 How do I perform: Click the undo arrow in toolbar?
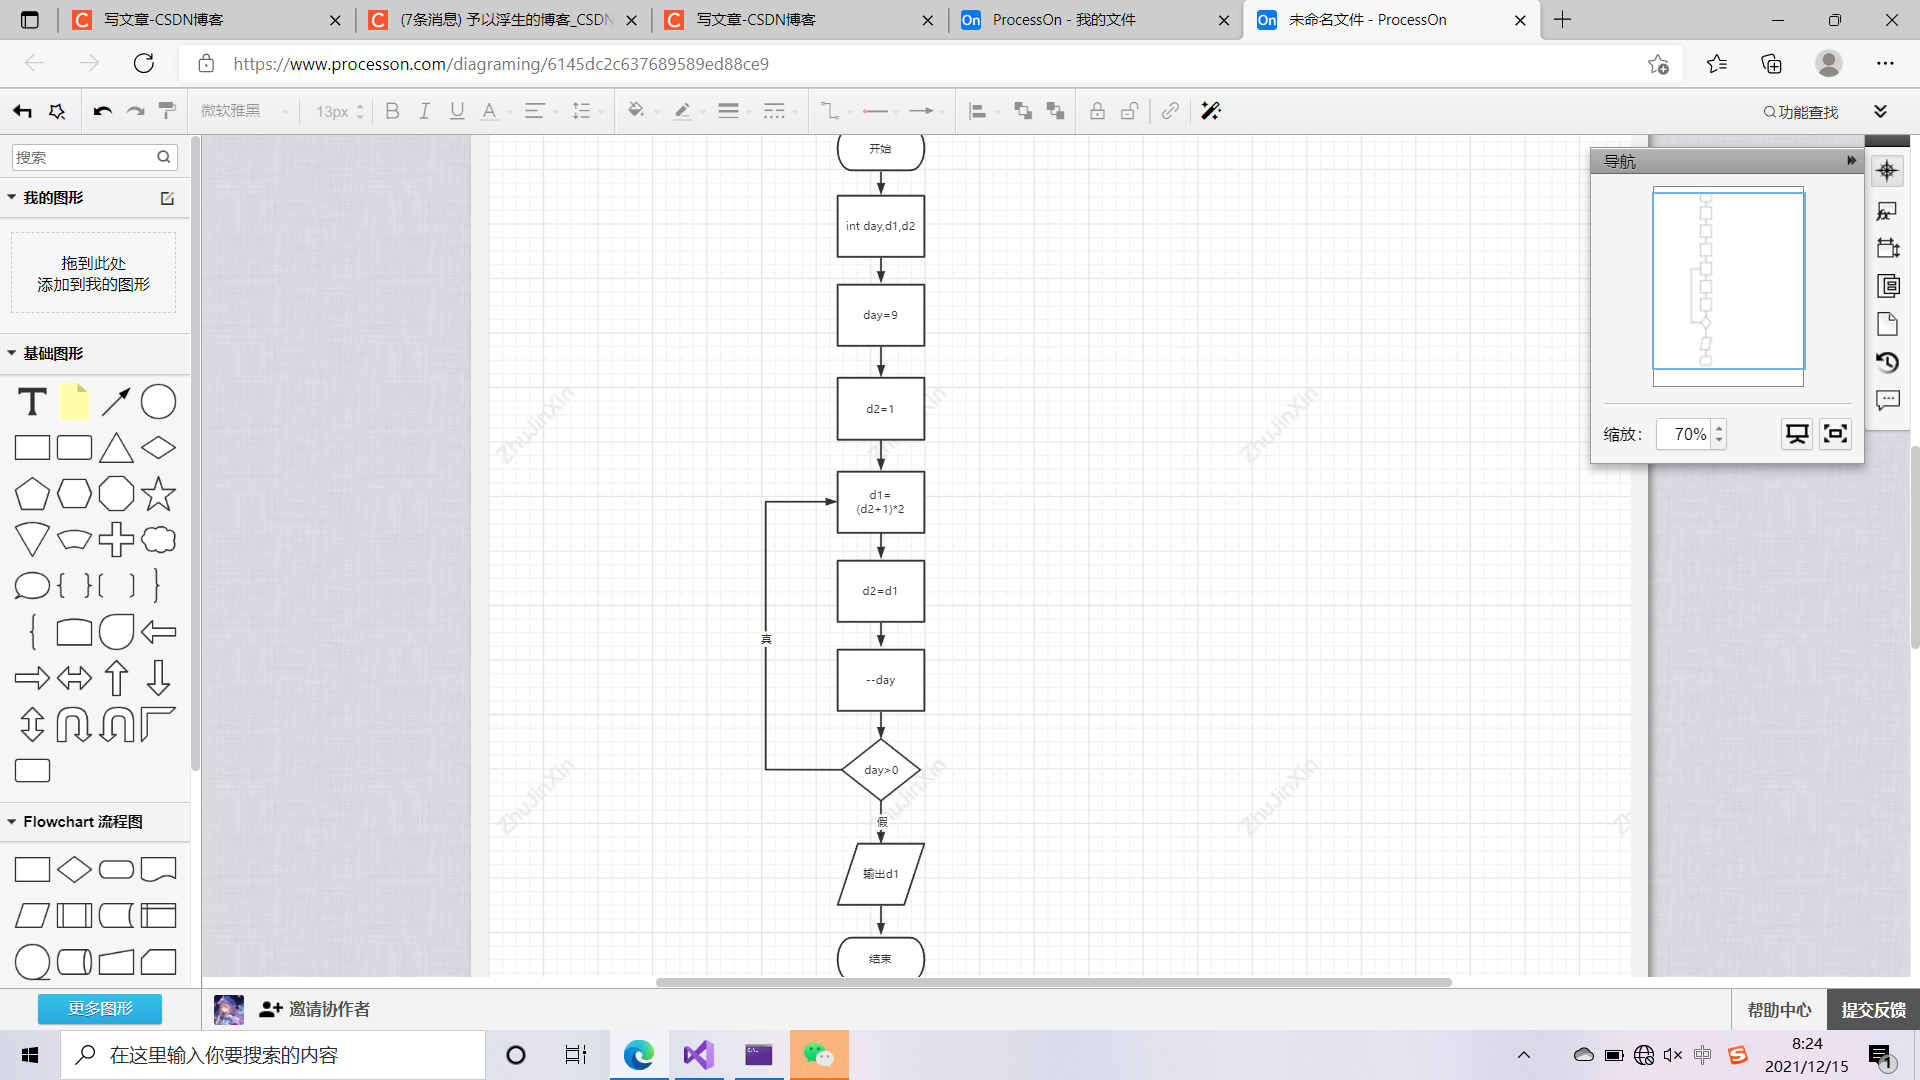pos(102,111)
